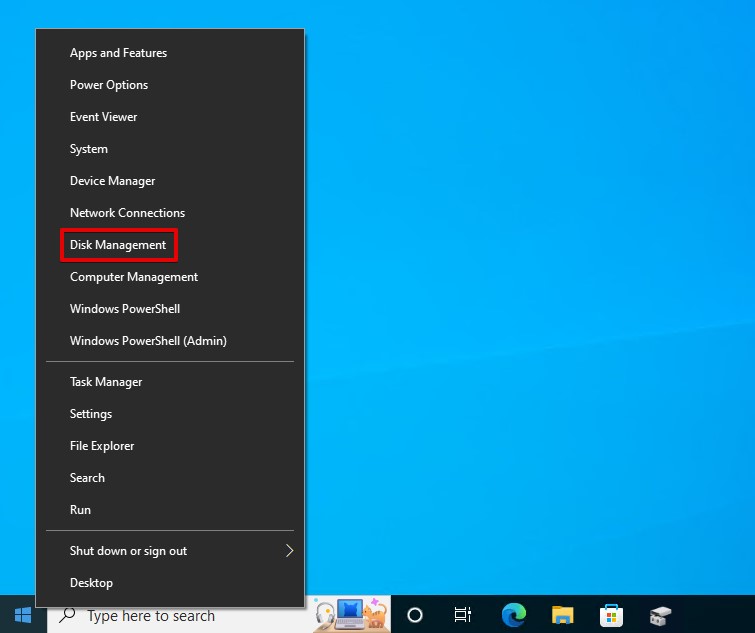Select Power Options in the context menu
755x633 pixels.
pyautogui.click(x=170, y=85)
